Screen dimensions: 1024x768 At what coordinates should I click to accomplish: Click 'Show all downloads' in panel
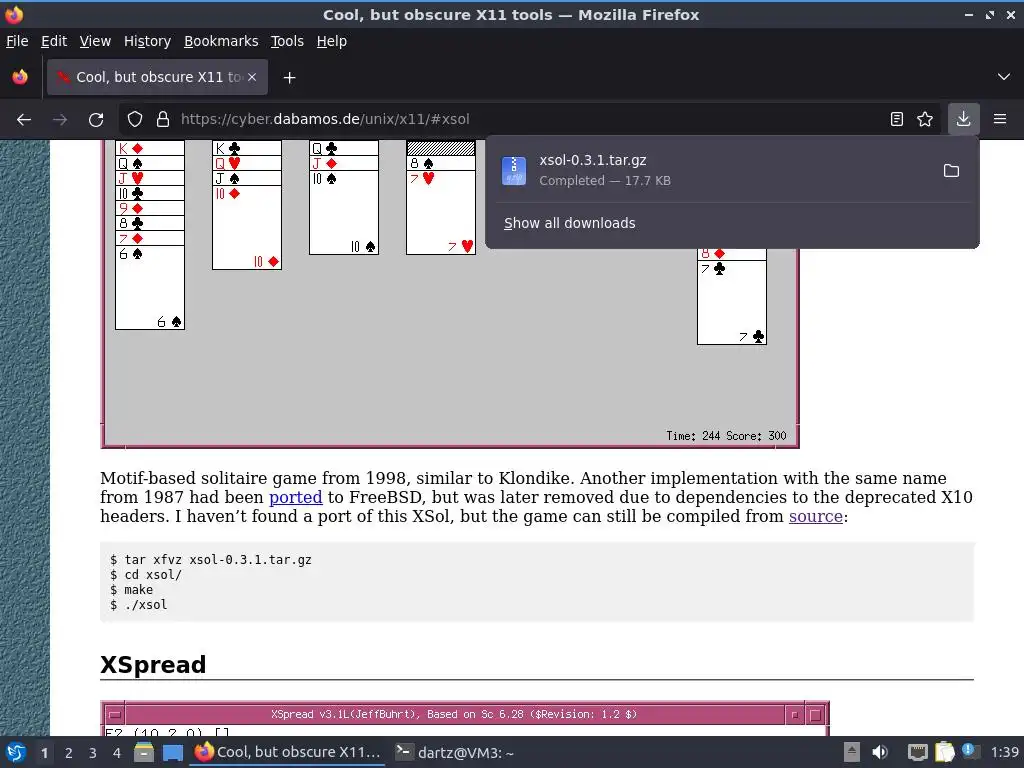[x=569, y=223]
